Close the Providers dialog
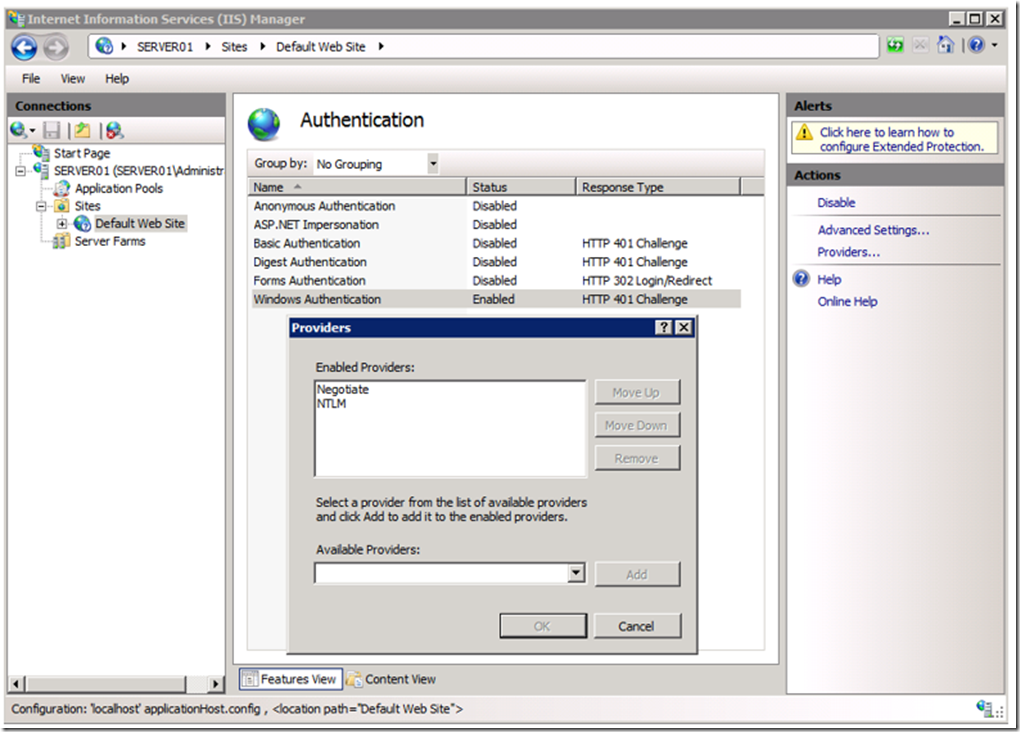The image size is (1020, 732). point(683,327)
